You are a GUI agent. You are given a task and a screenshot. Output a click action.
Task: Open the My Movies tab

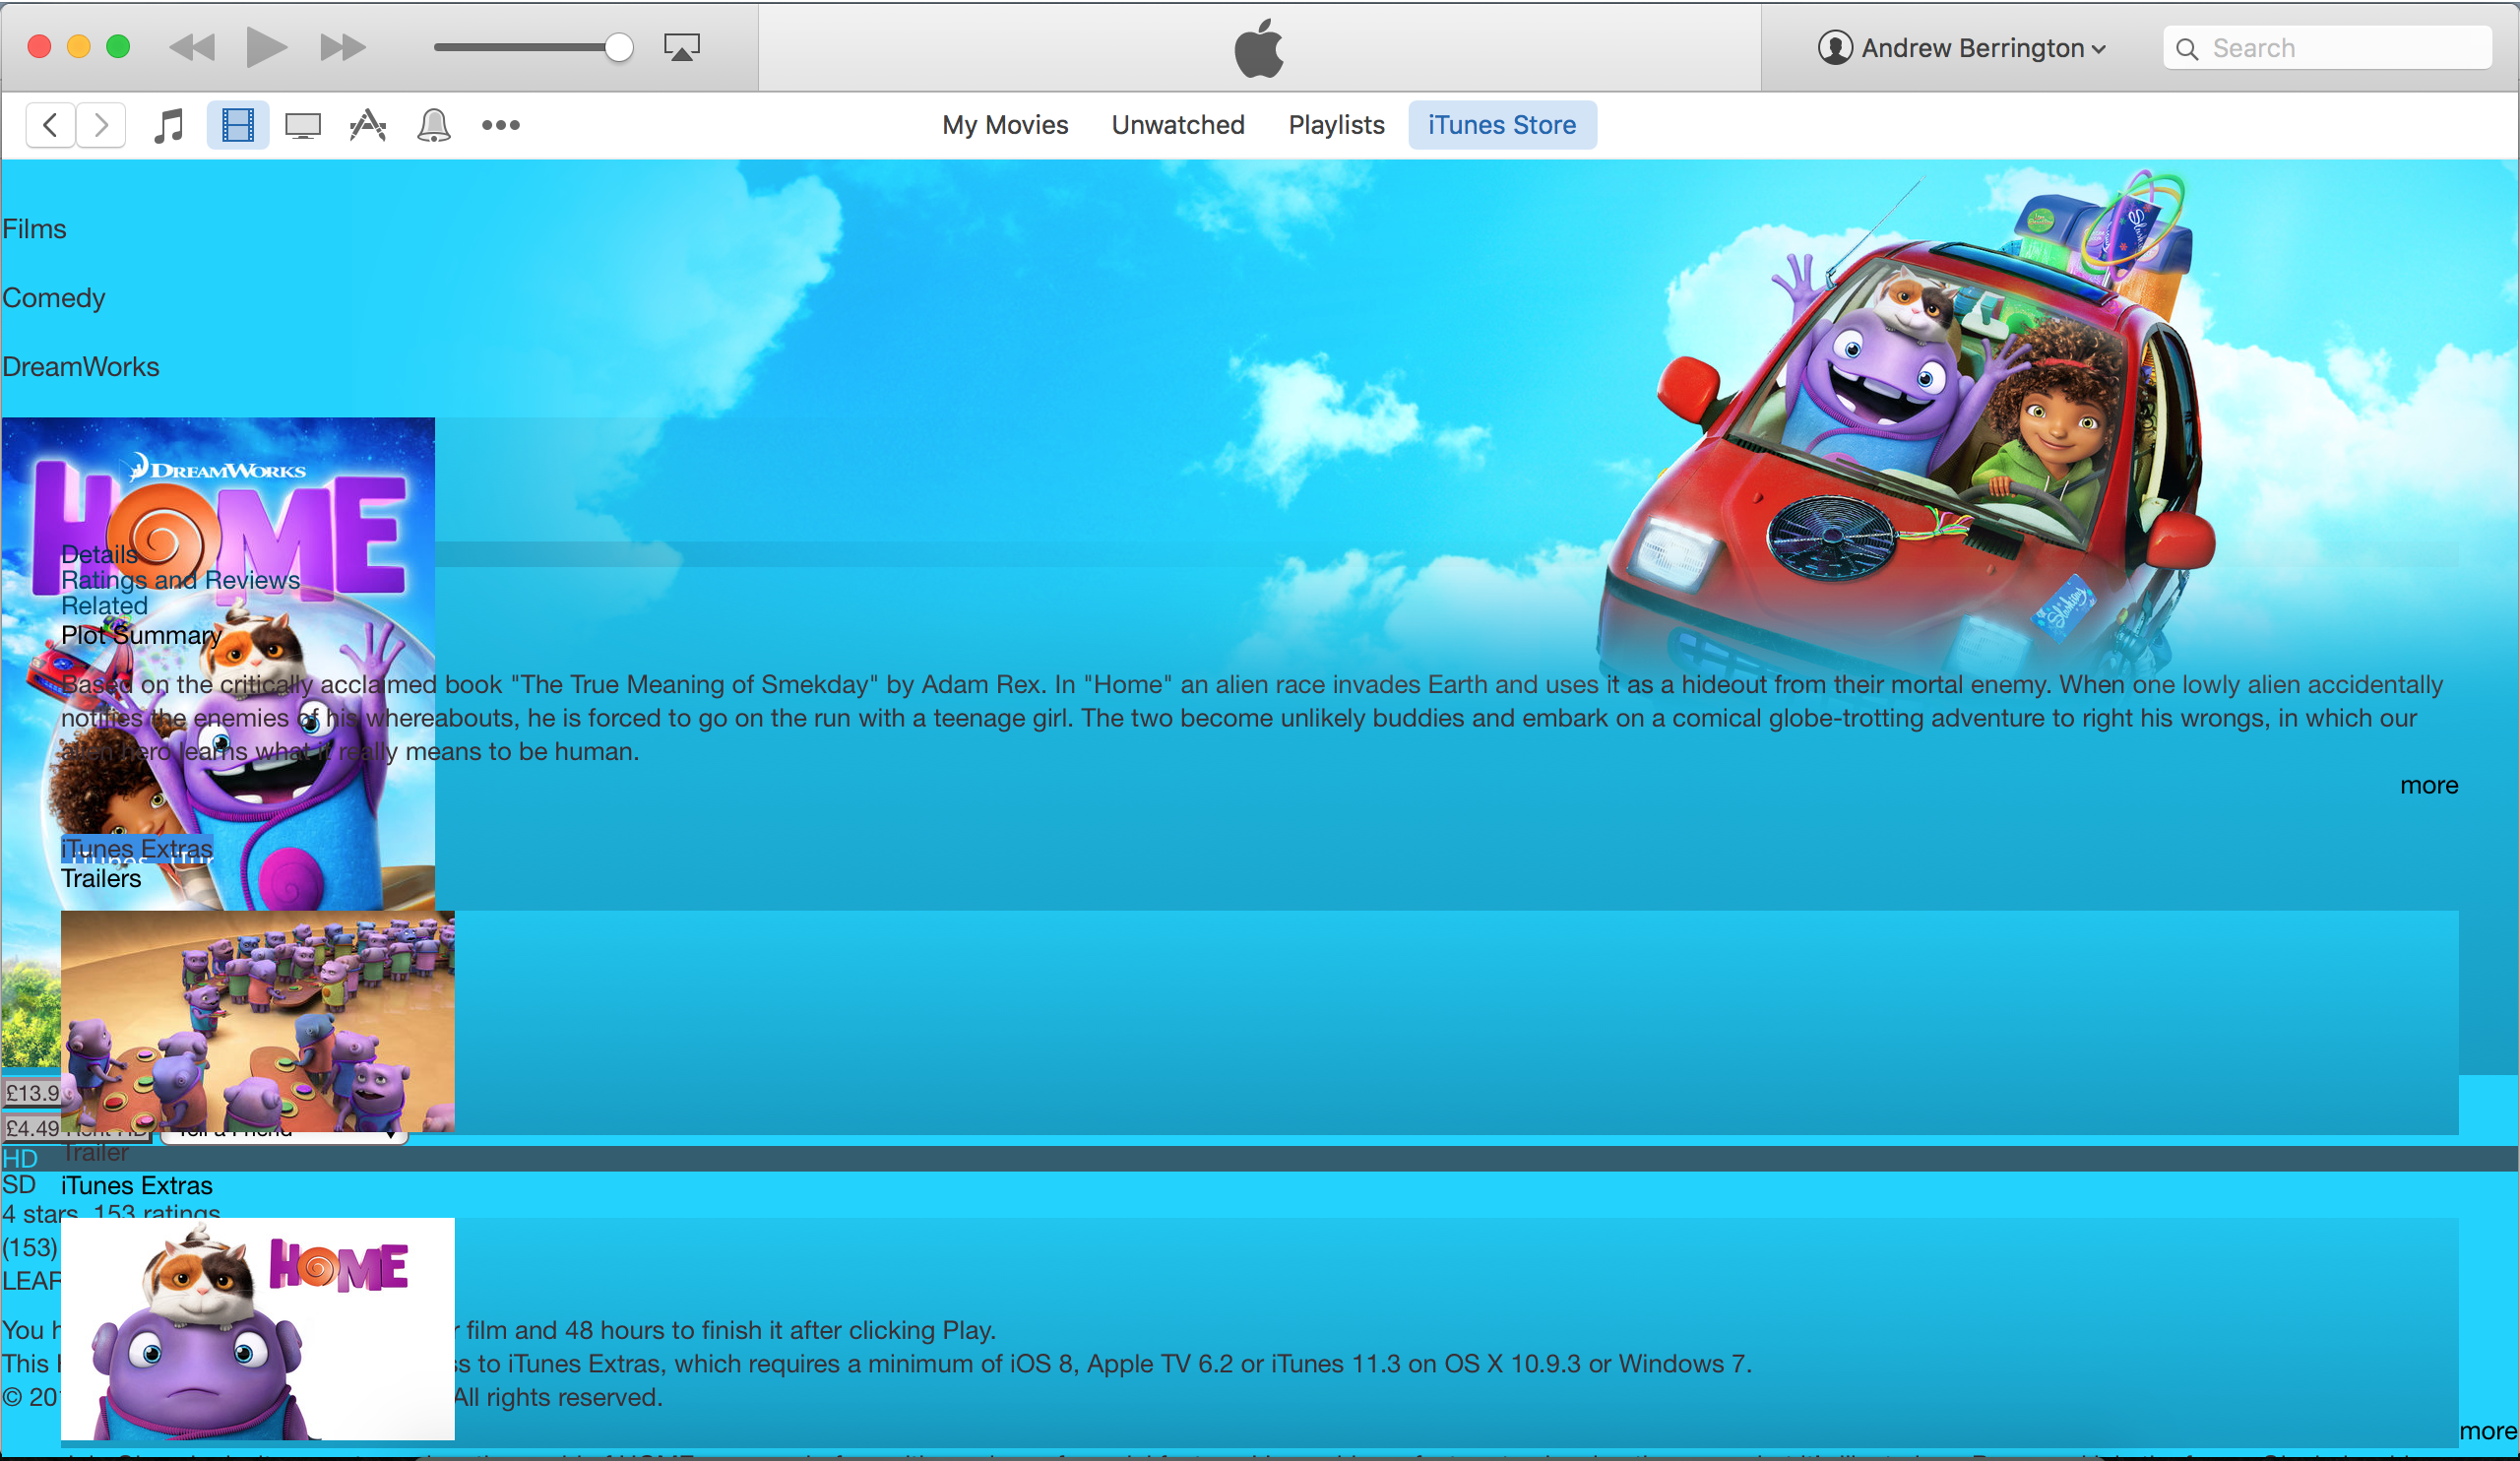click(x=1005, y=125)
